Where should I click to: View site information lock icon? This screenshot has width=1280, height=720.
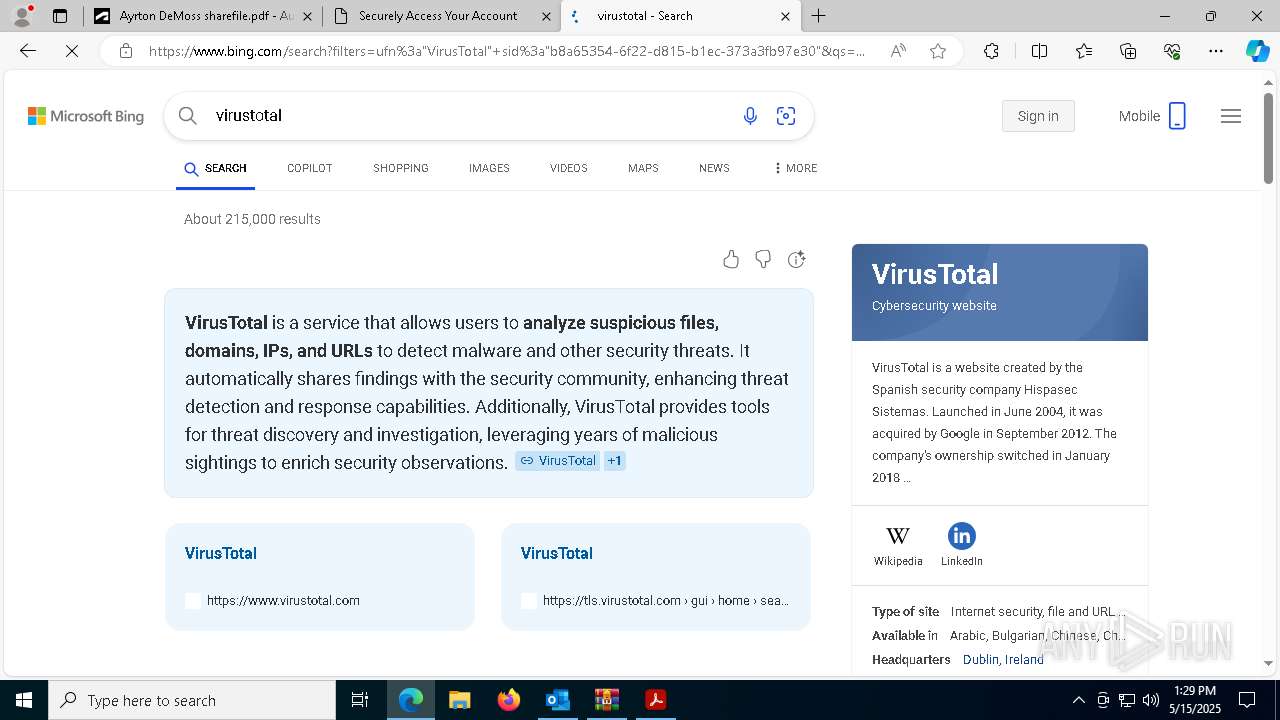click(125, 51)
